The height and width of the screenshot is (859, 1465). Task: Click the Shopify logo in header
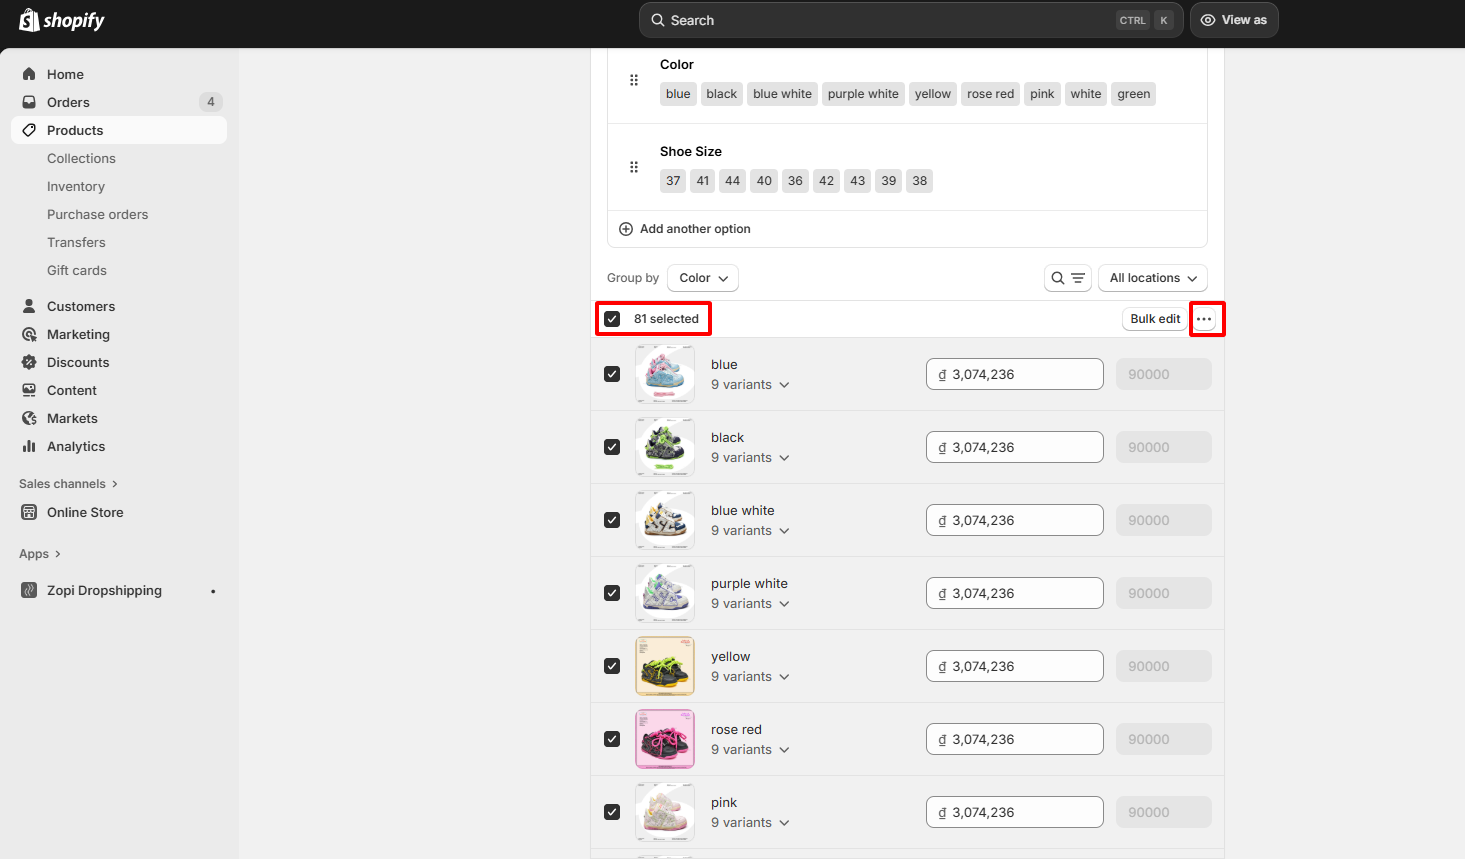tap(62, 20)
